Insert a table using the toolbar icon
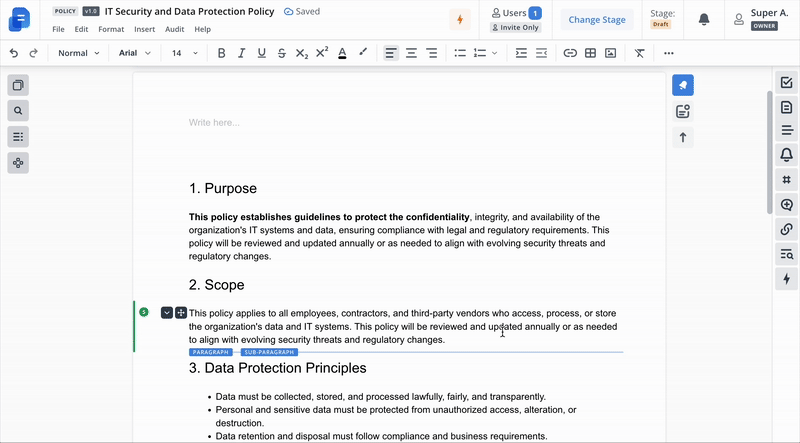 point(590,53)
